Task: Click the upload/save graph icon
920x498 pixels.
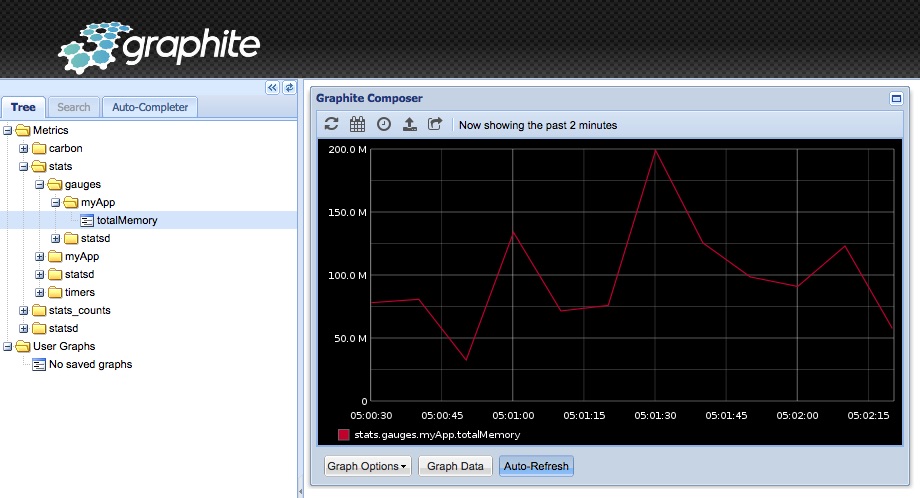Action: point(410,124)
